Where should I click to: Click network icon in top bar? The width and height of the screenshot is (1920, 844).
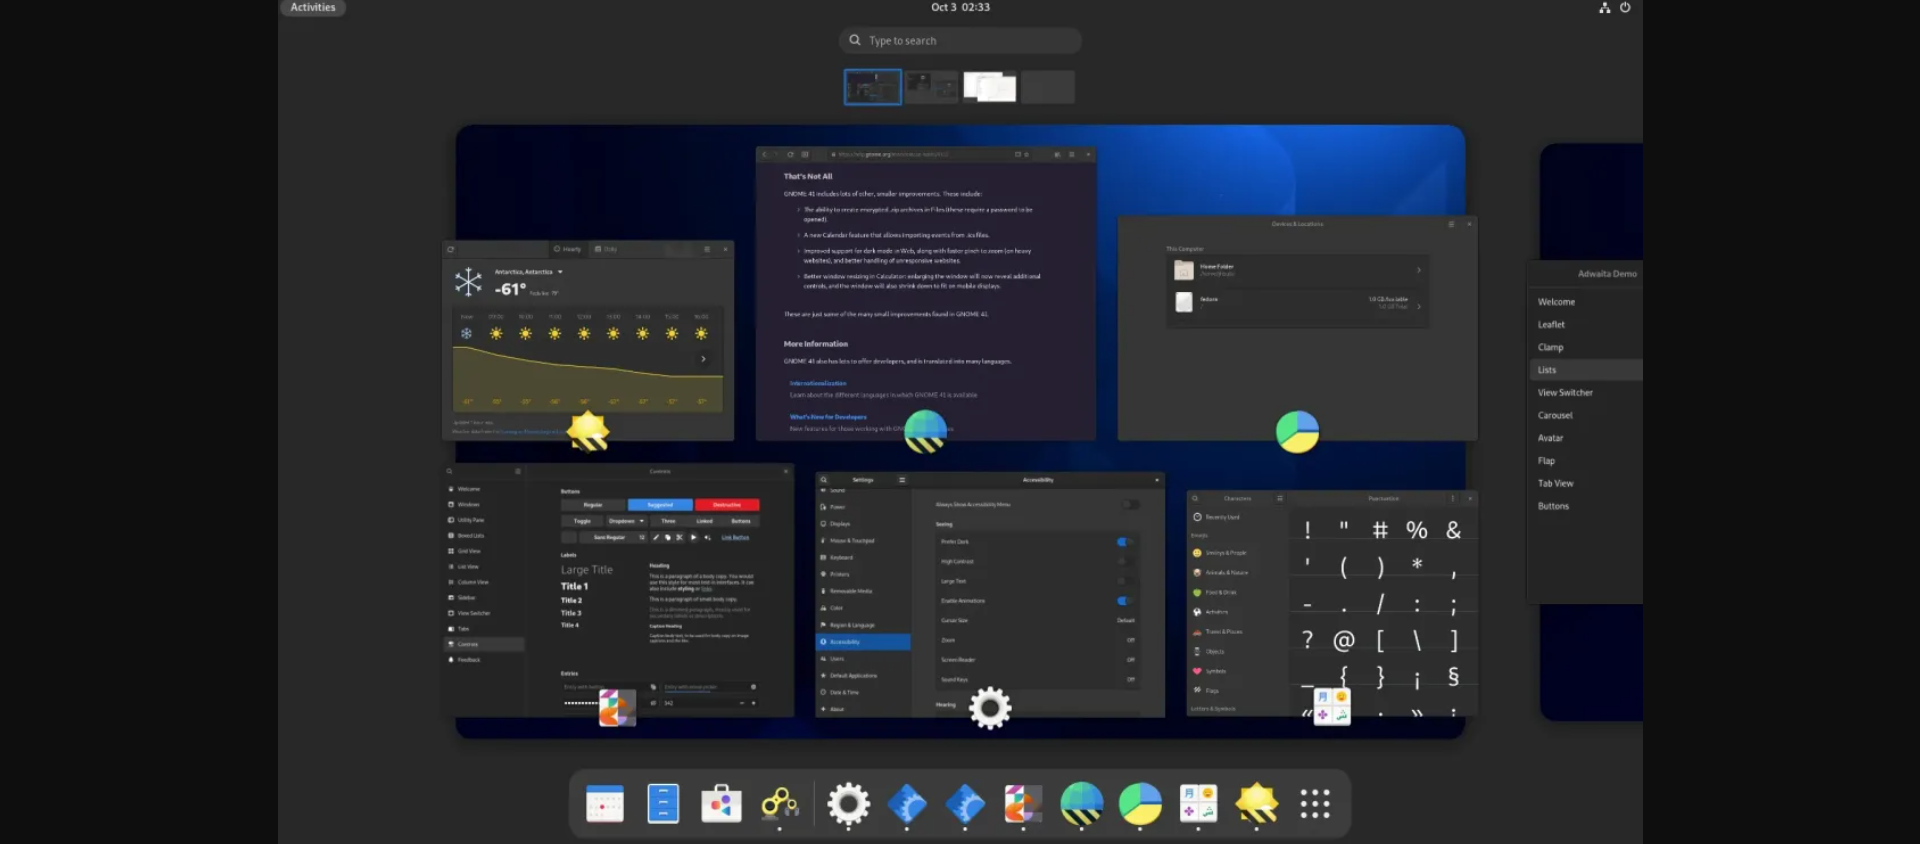[x=1604, y=7]
